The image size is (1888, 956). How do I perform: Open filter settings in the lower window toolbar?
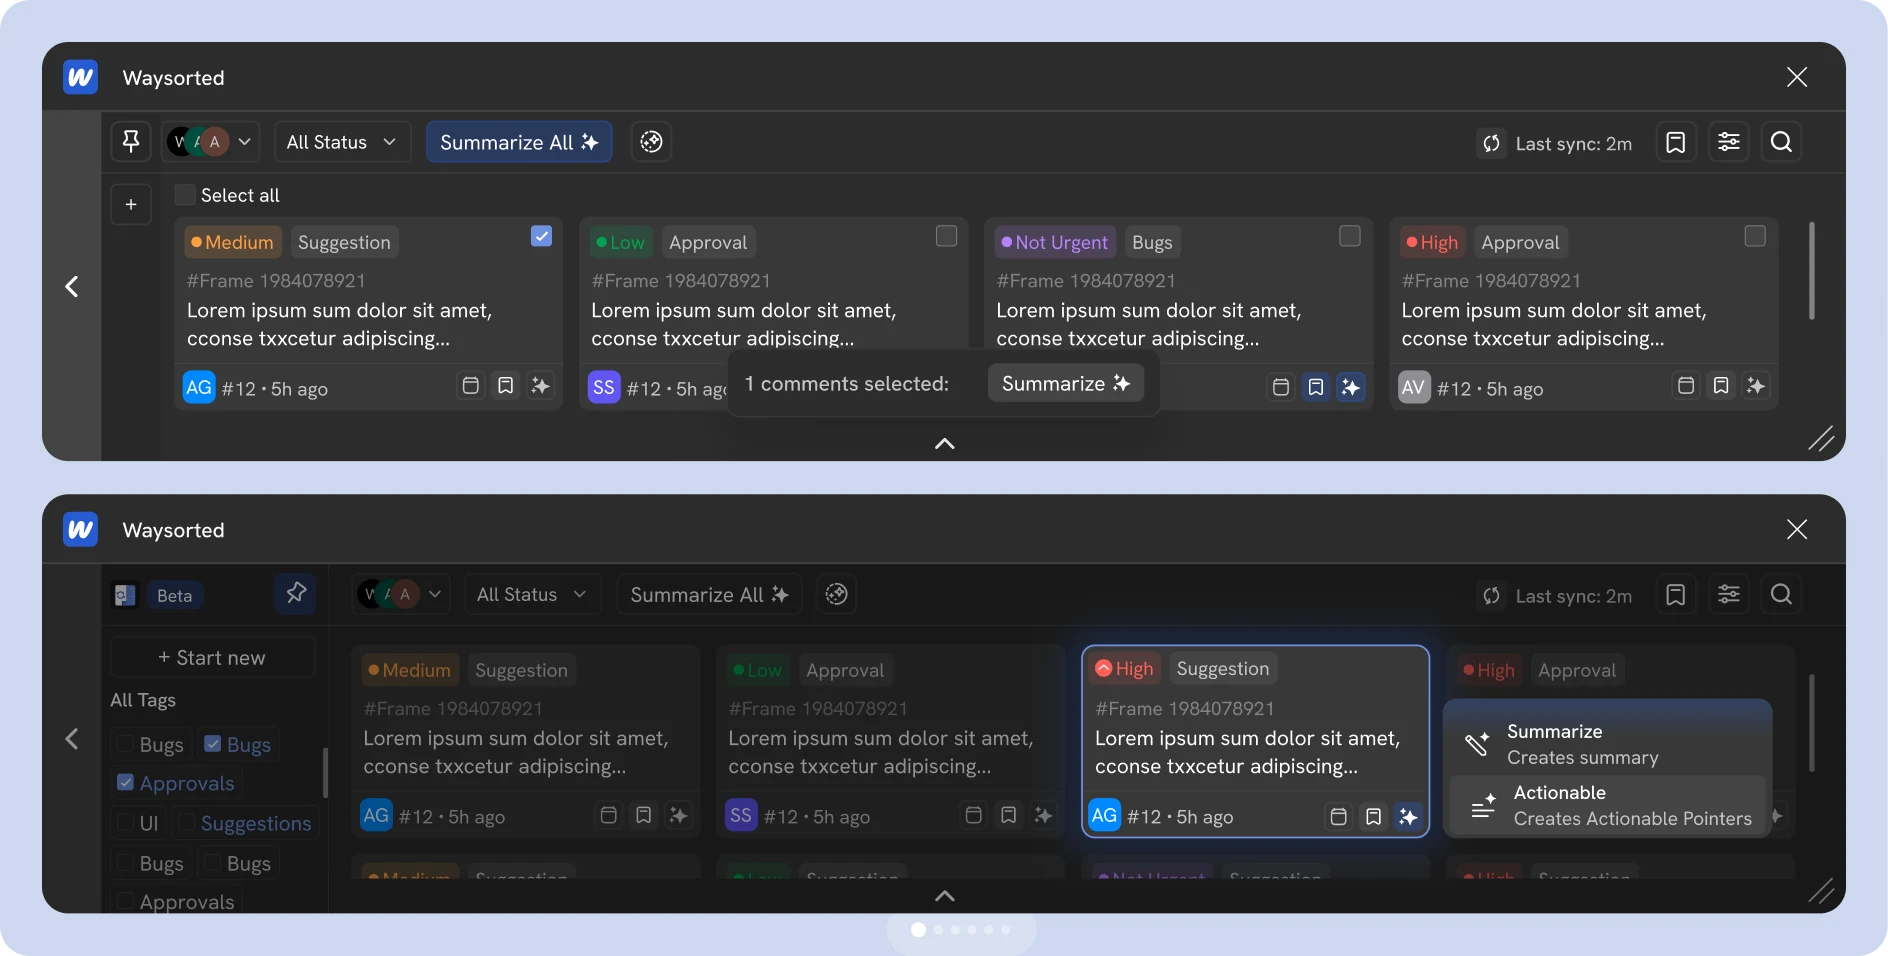point(1729,594)
